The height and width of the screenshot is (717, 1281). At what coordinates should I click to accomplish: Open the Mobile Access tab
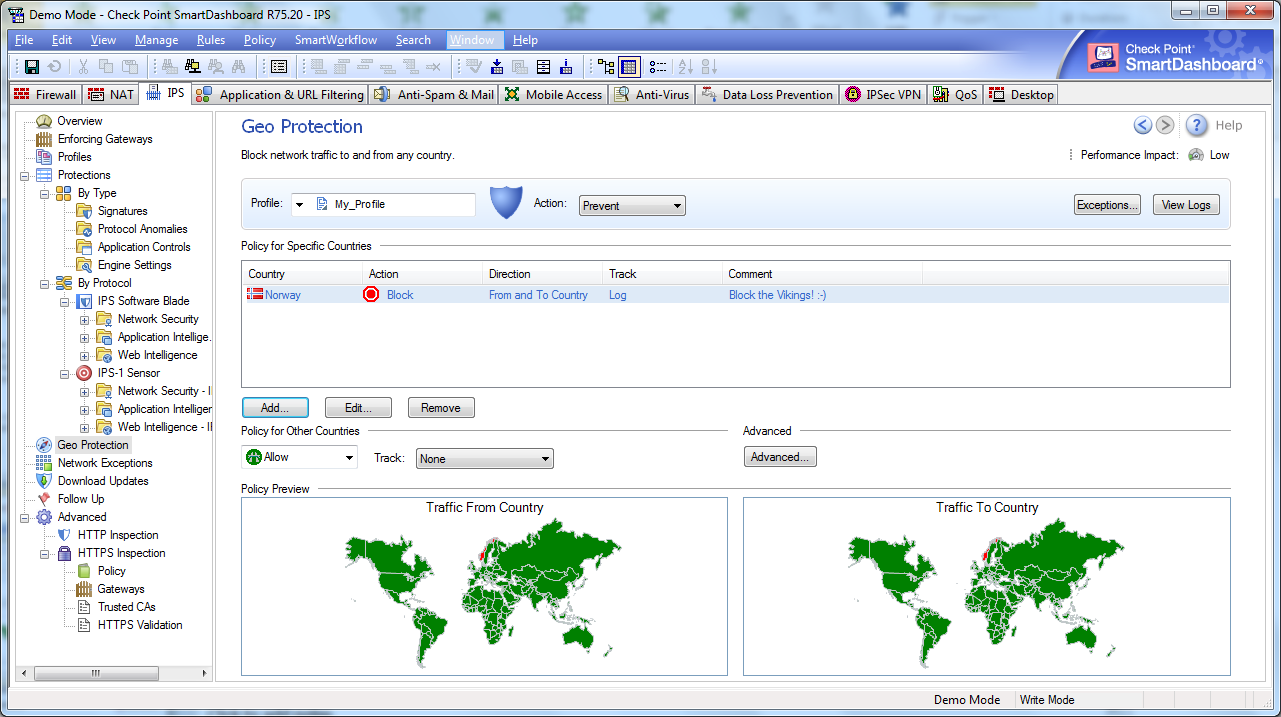tap(553, 95)
